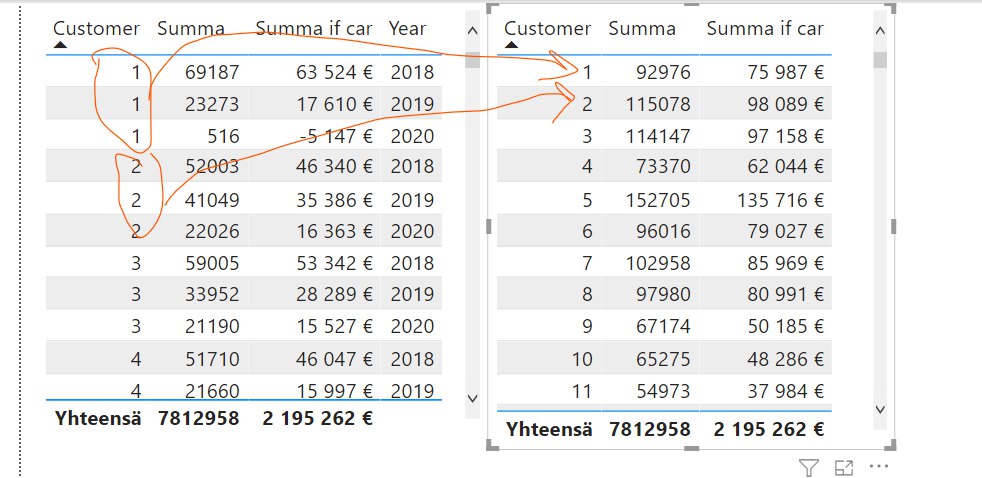Select cell 15 527 € in left table
The image size is (982, 478).
[x=334, y=326]
